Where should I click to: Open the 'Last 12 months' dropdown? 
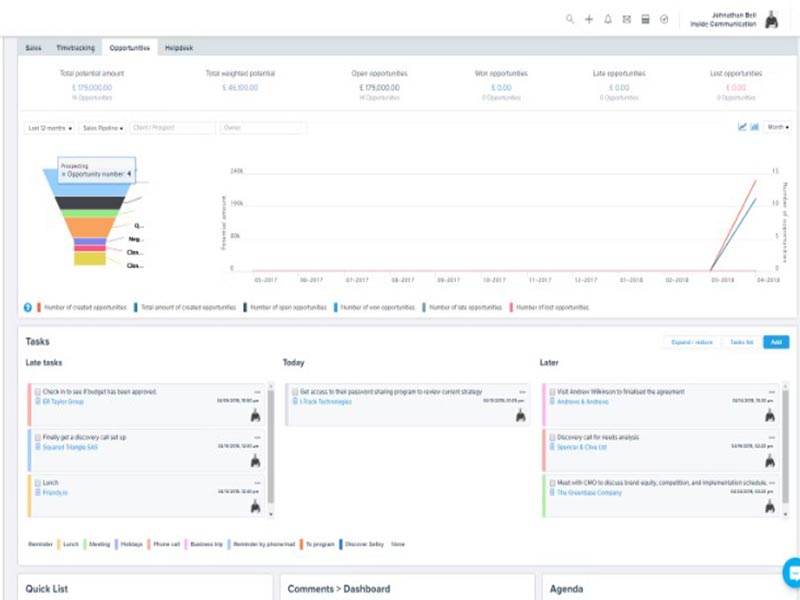pos(50,128)
